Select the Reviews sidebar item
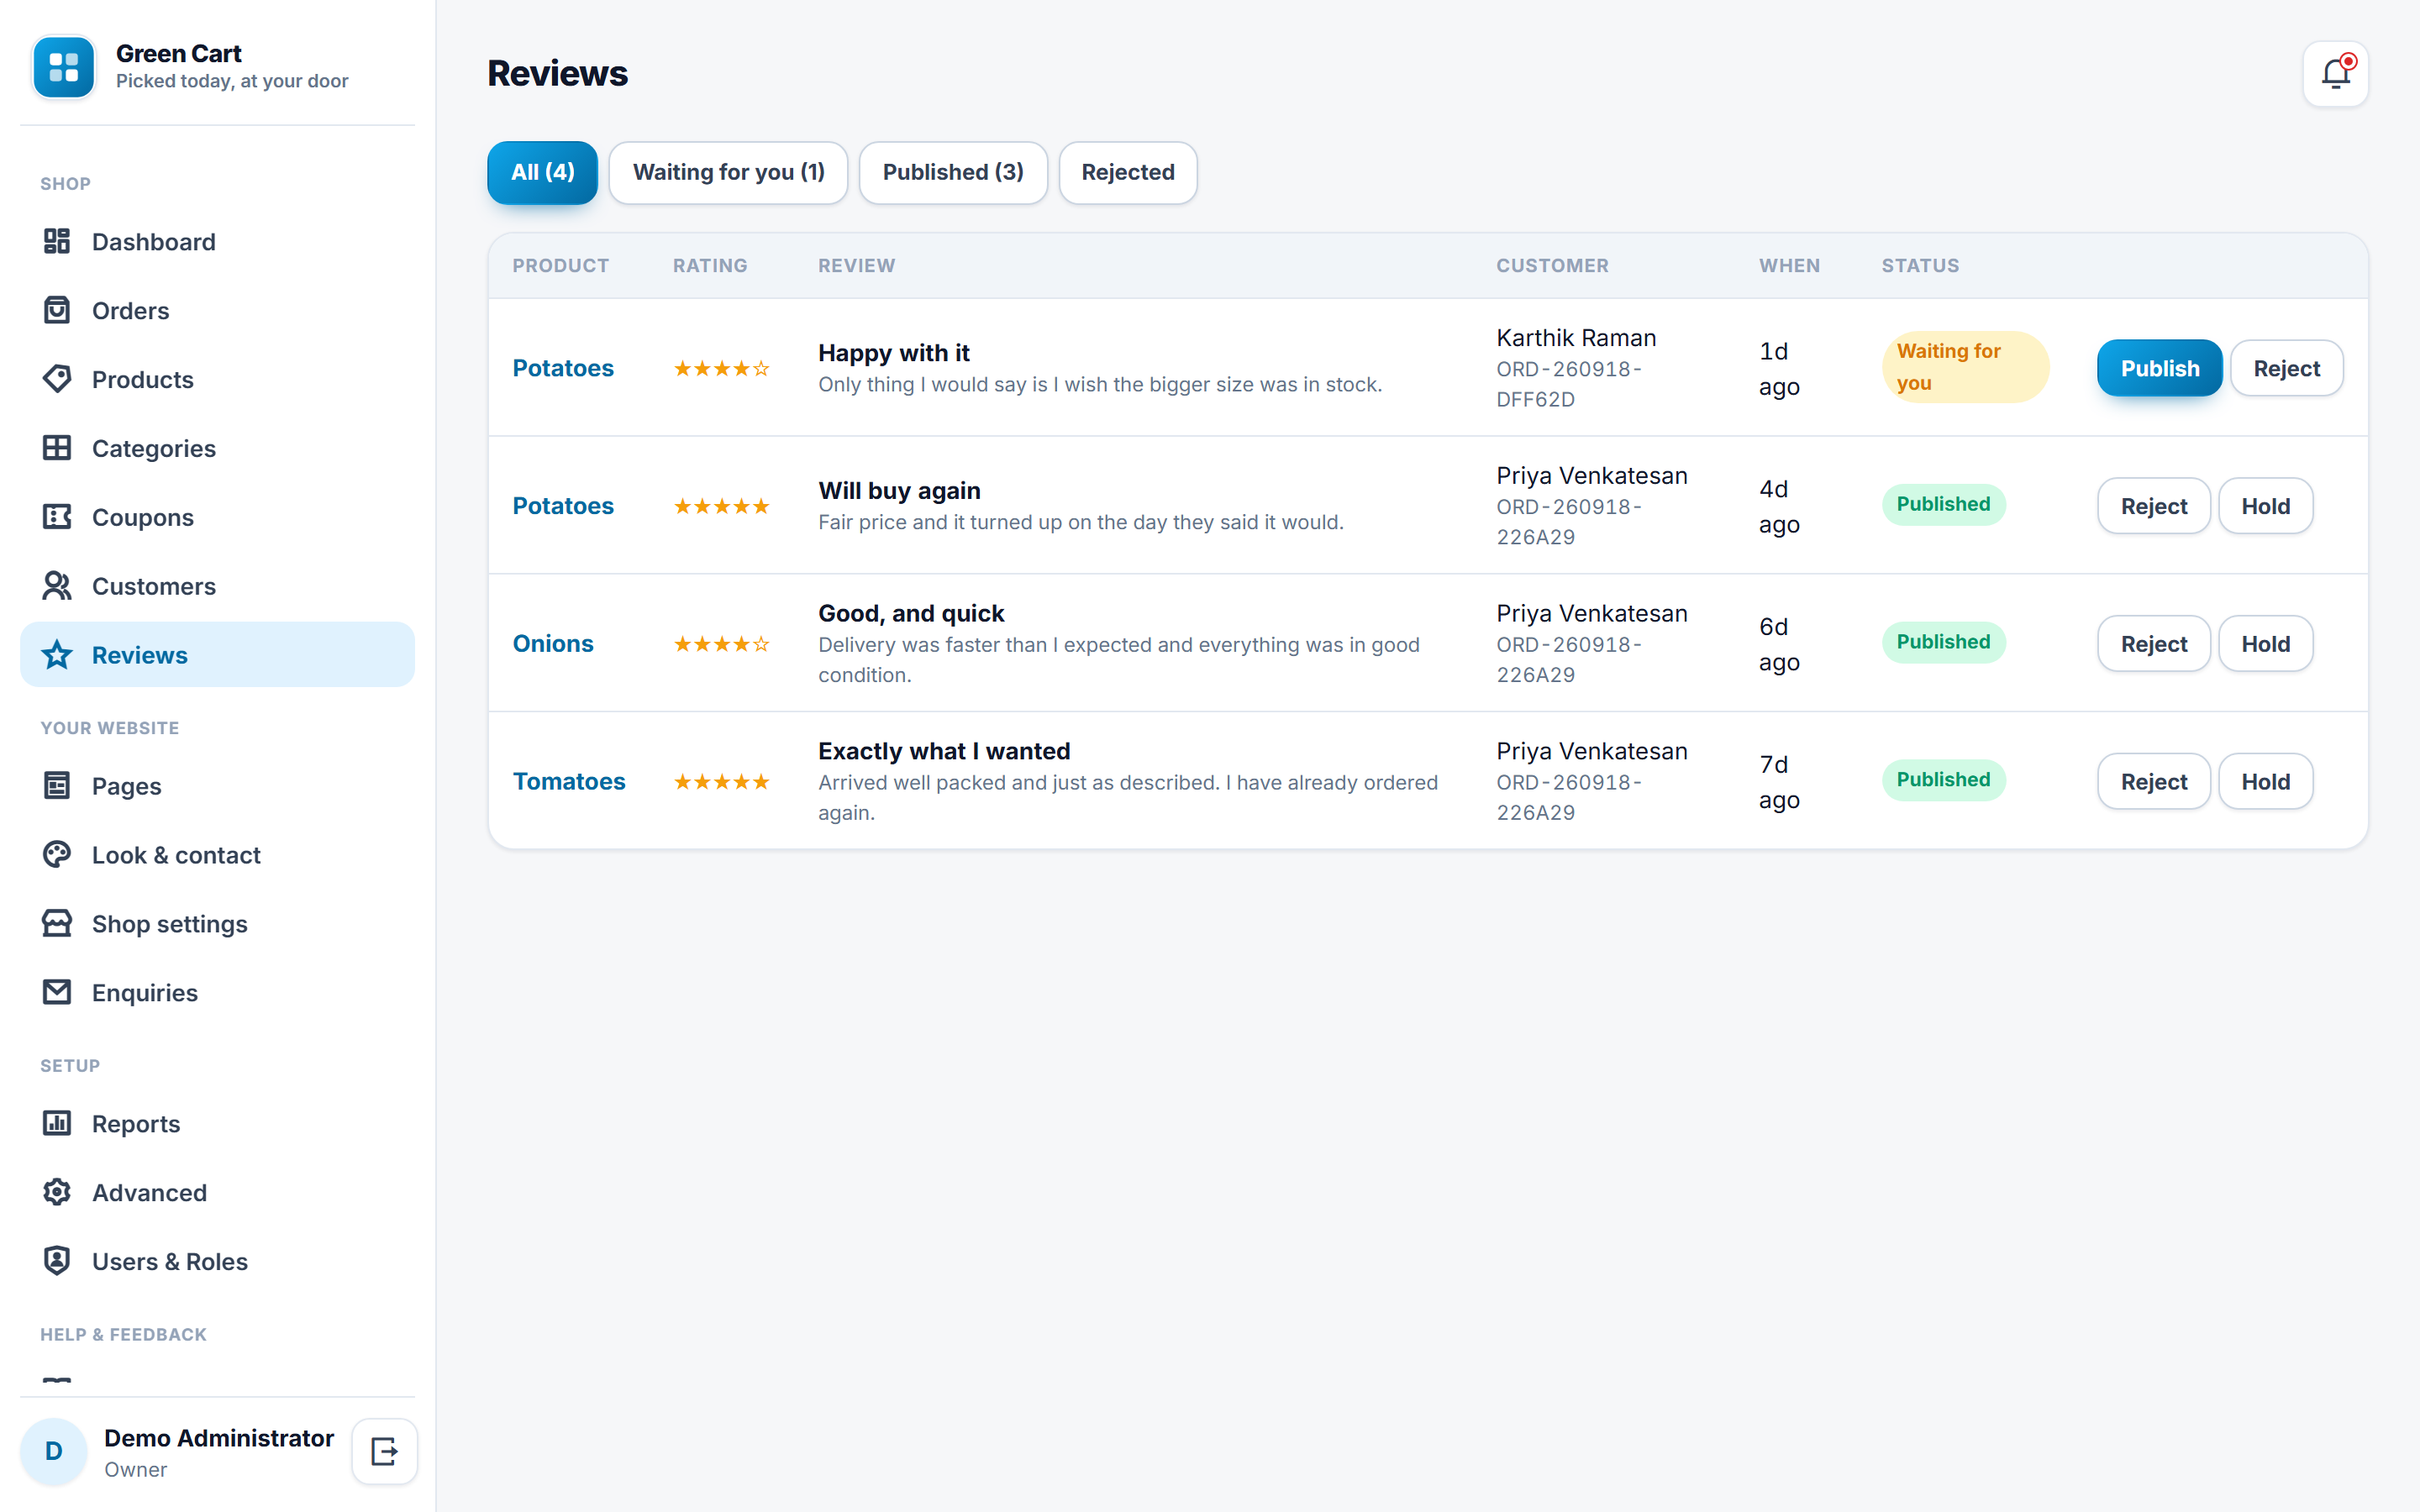 pos(217,655)
